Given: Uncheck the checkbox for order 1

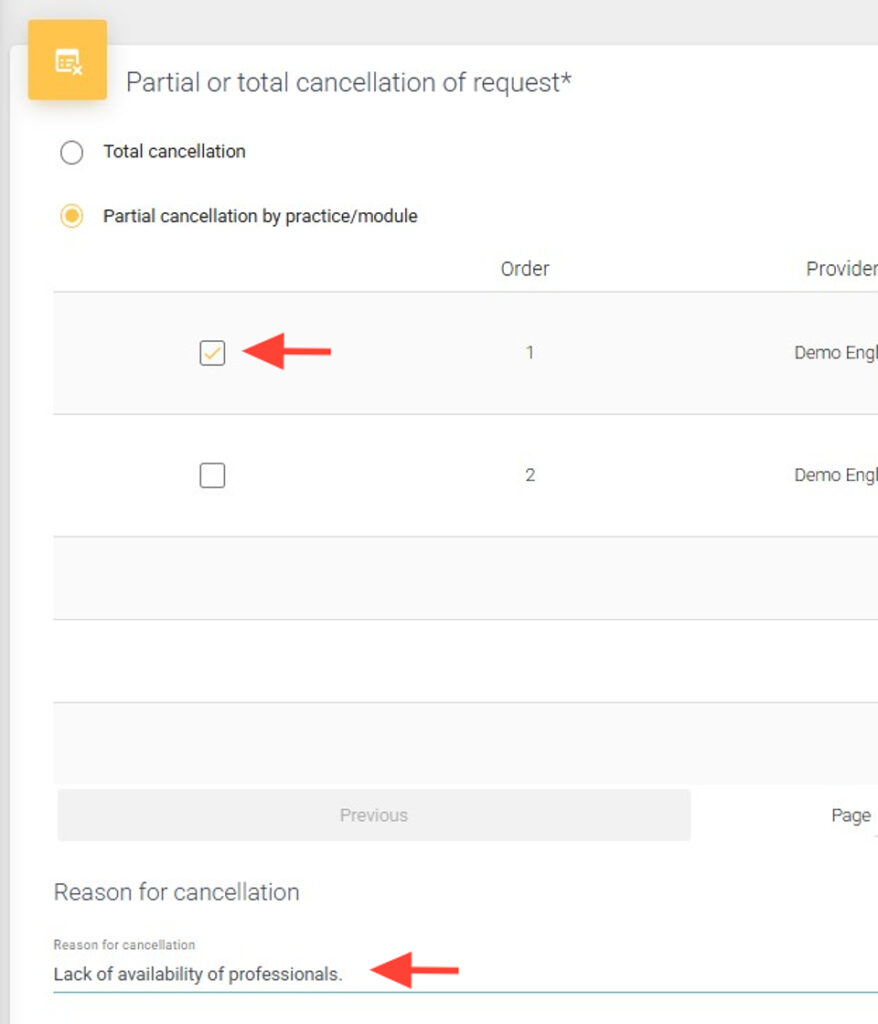Looking at the screenshot, I should 212,353.
